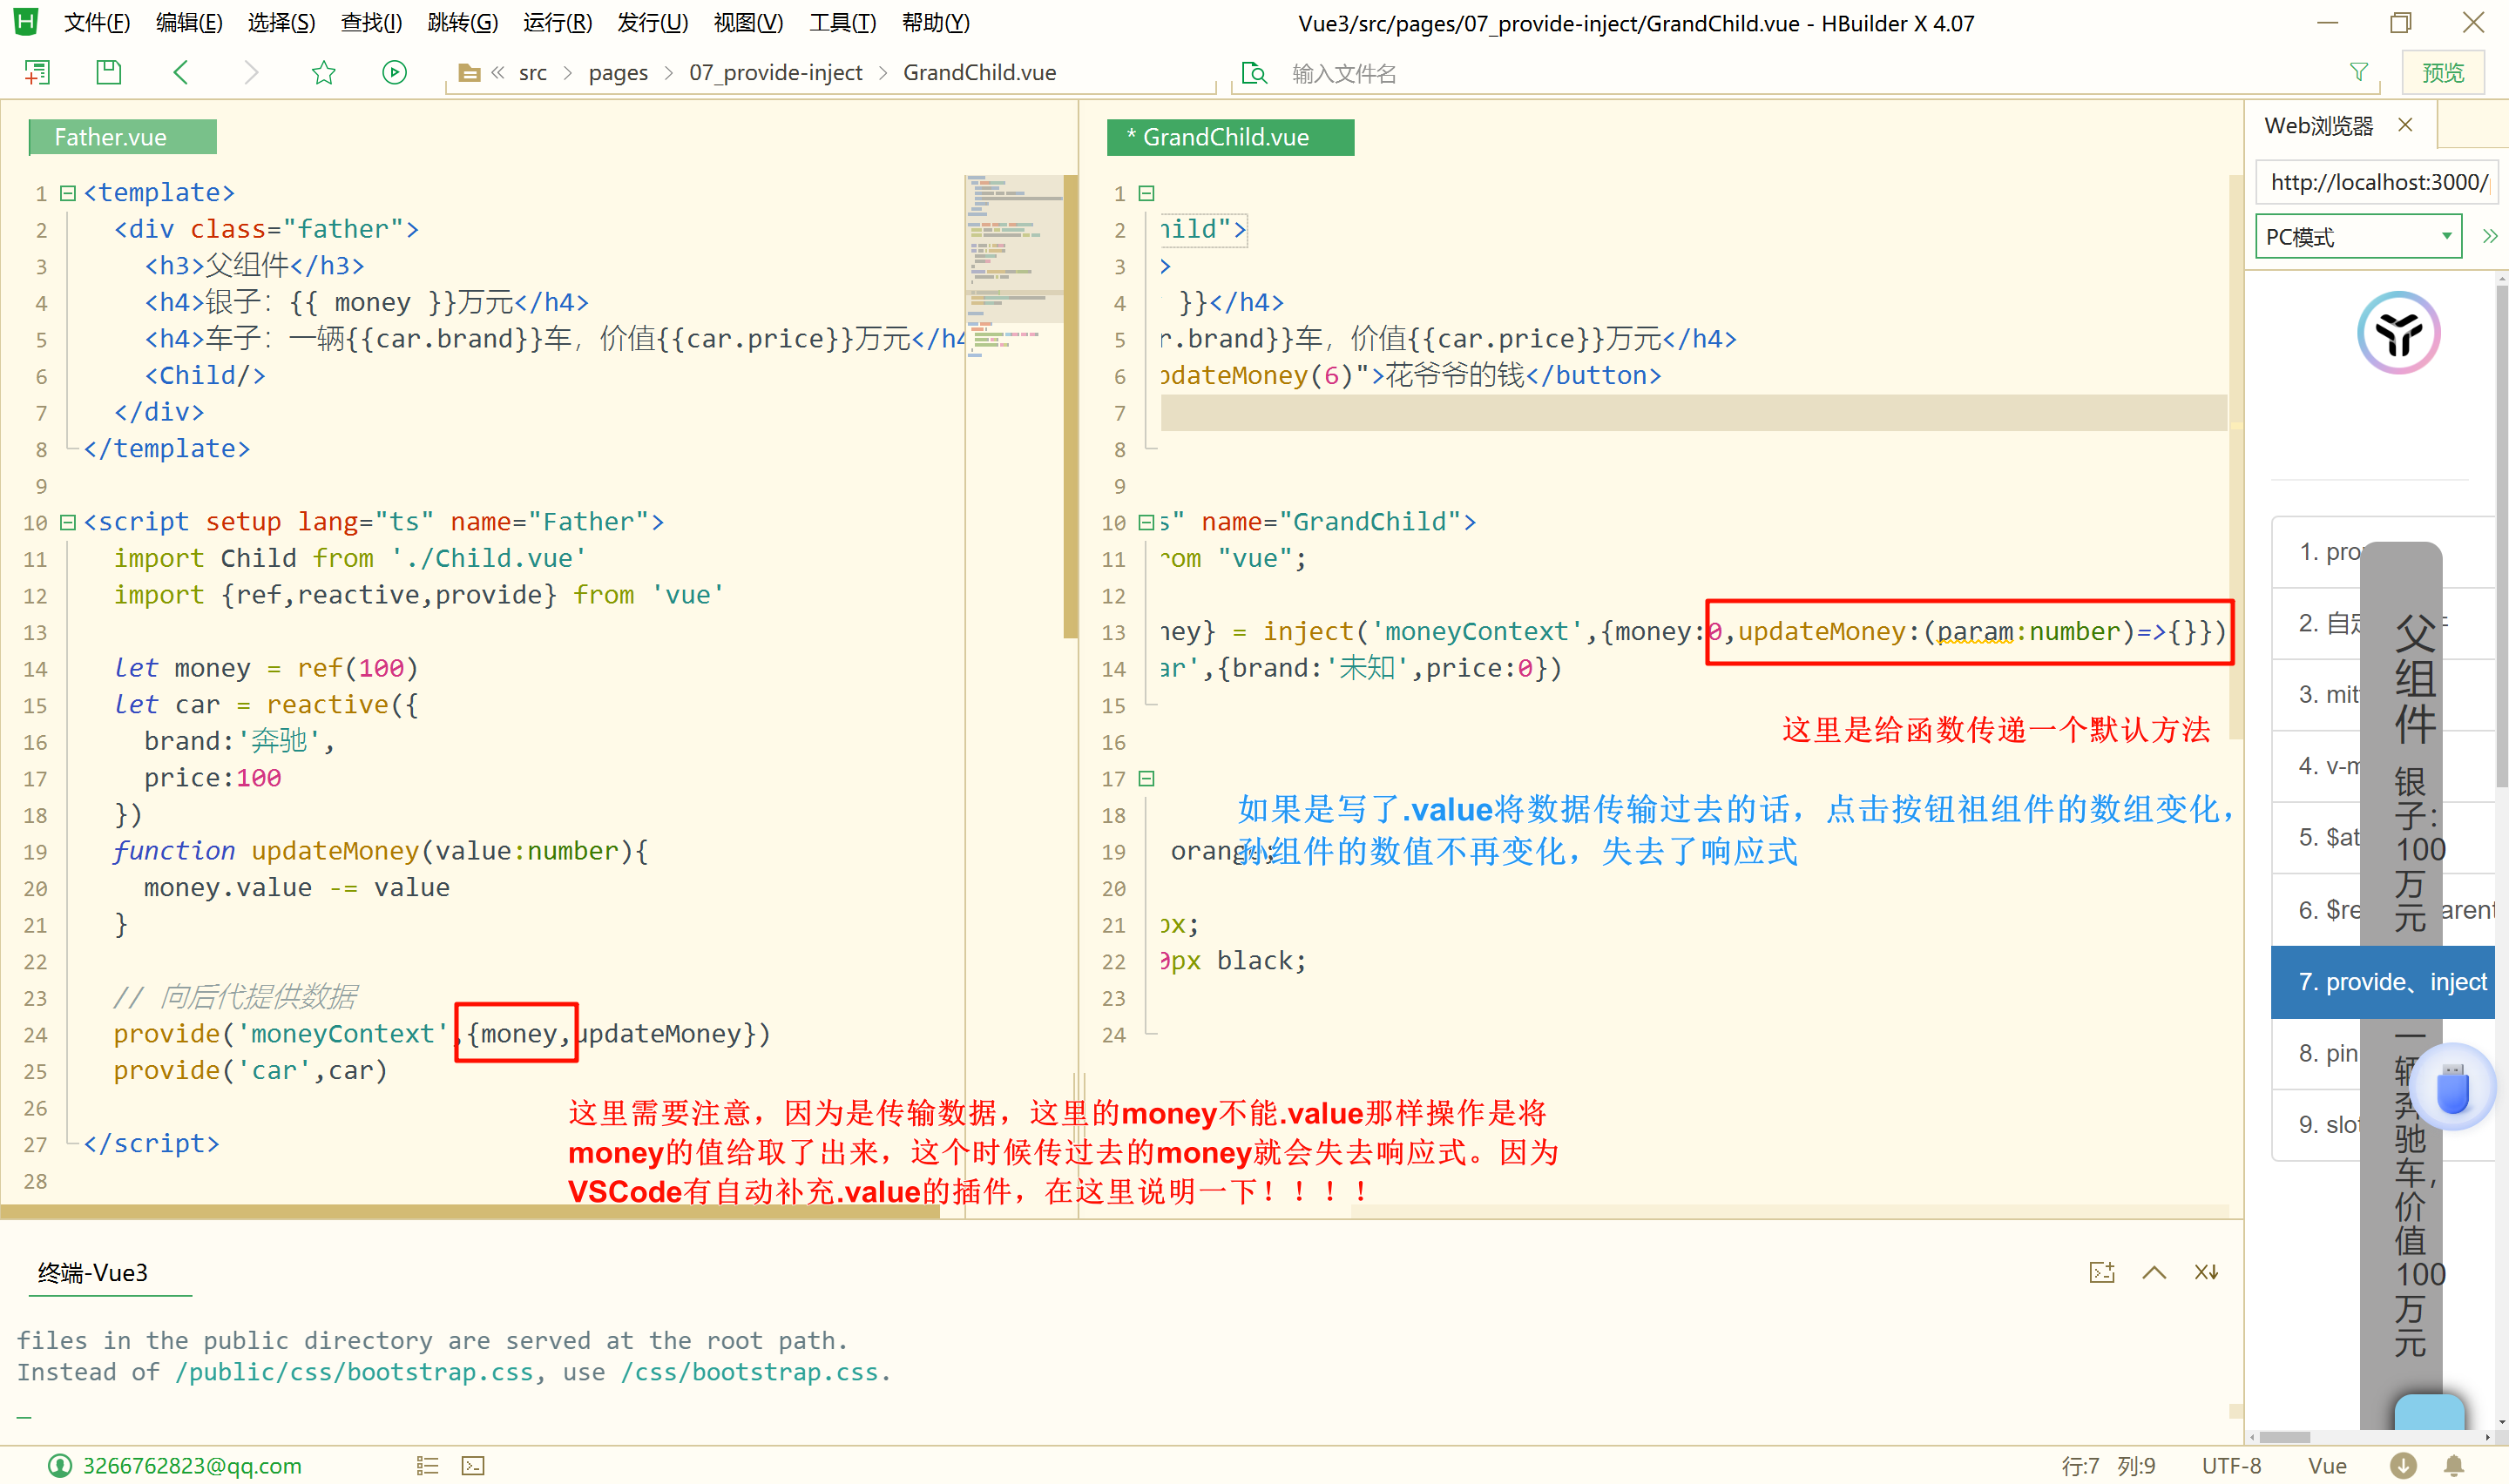This screenshot has height=1484, width=2509.
Task: Go back with the left arrow icon
Action: tap(181, 72)
